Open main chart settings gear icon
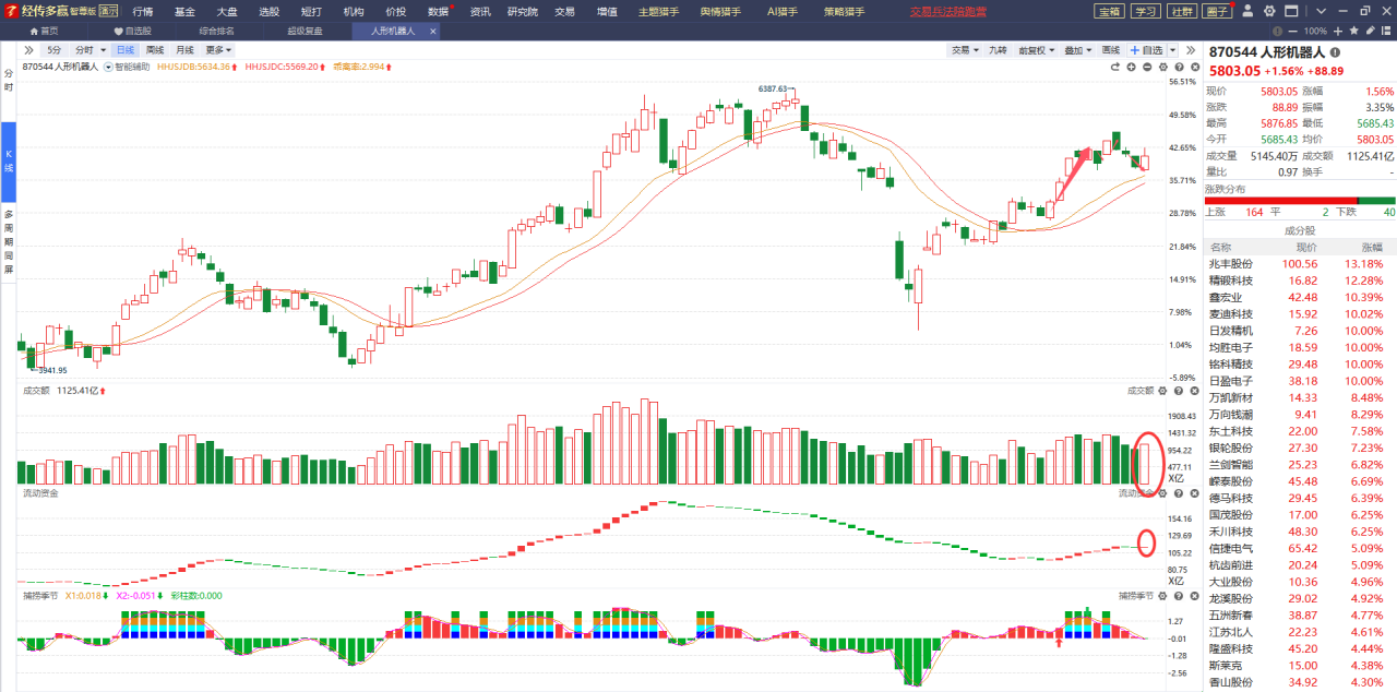The image size is (1397, 693). (x=1163, y=67)
